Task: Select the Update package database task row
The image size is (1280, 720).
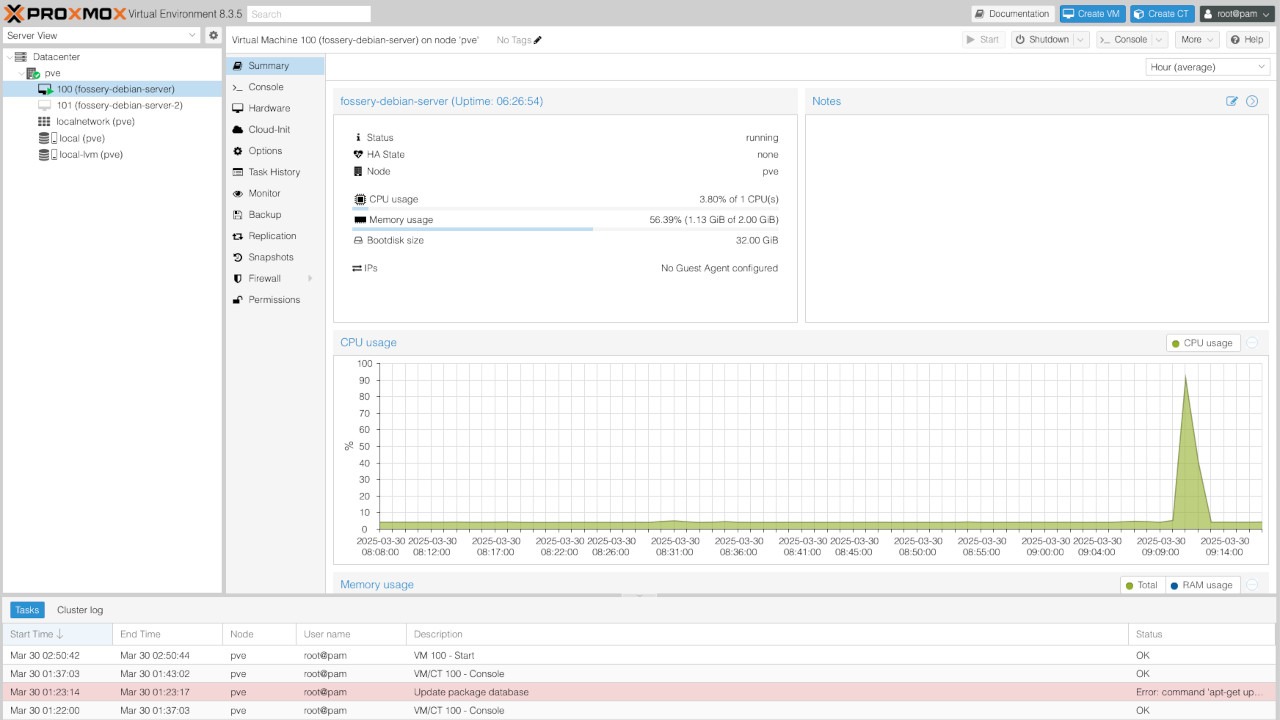Action: (640, 692)
